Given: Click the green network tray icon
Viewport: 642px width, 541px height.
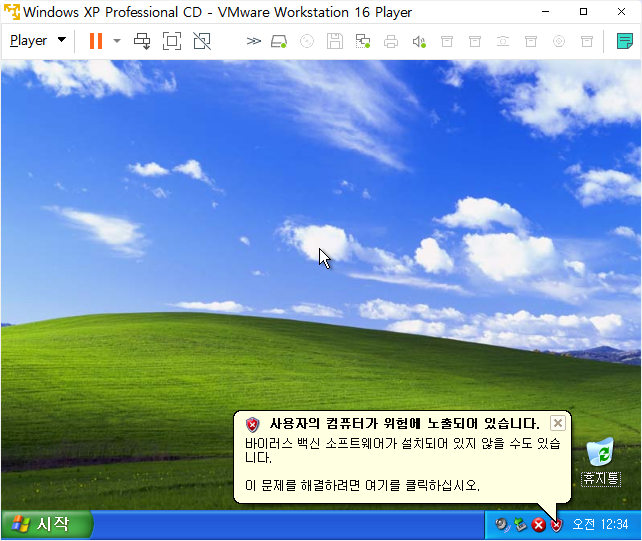Looking at the screenshot, I should pyautogui.click(x=520, y=525).
